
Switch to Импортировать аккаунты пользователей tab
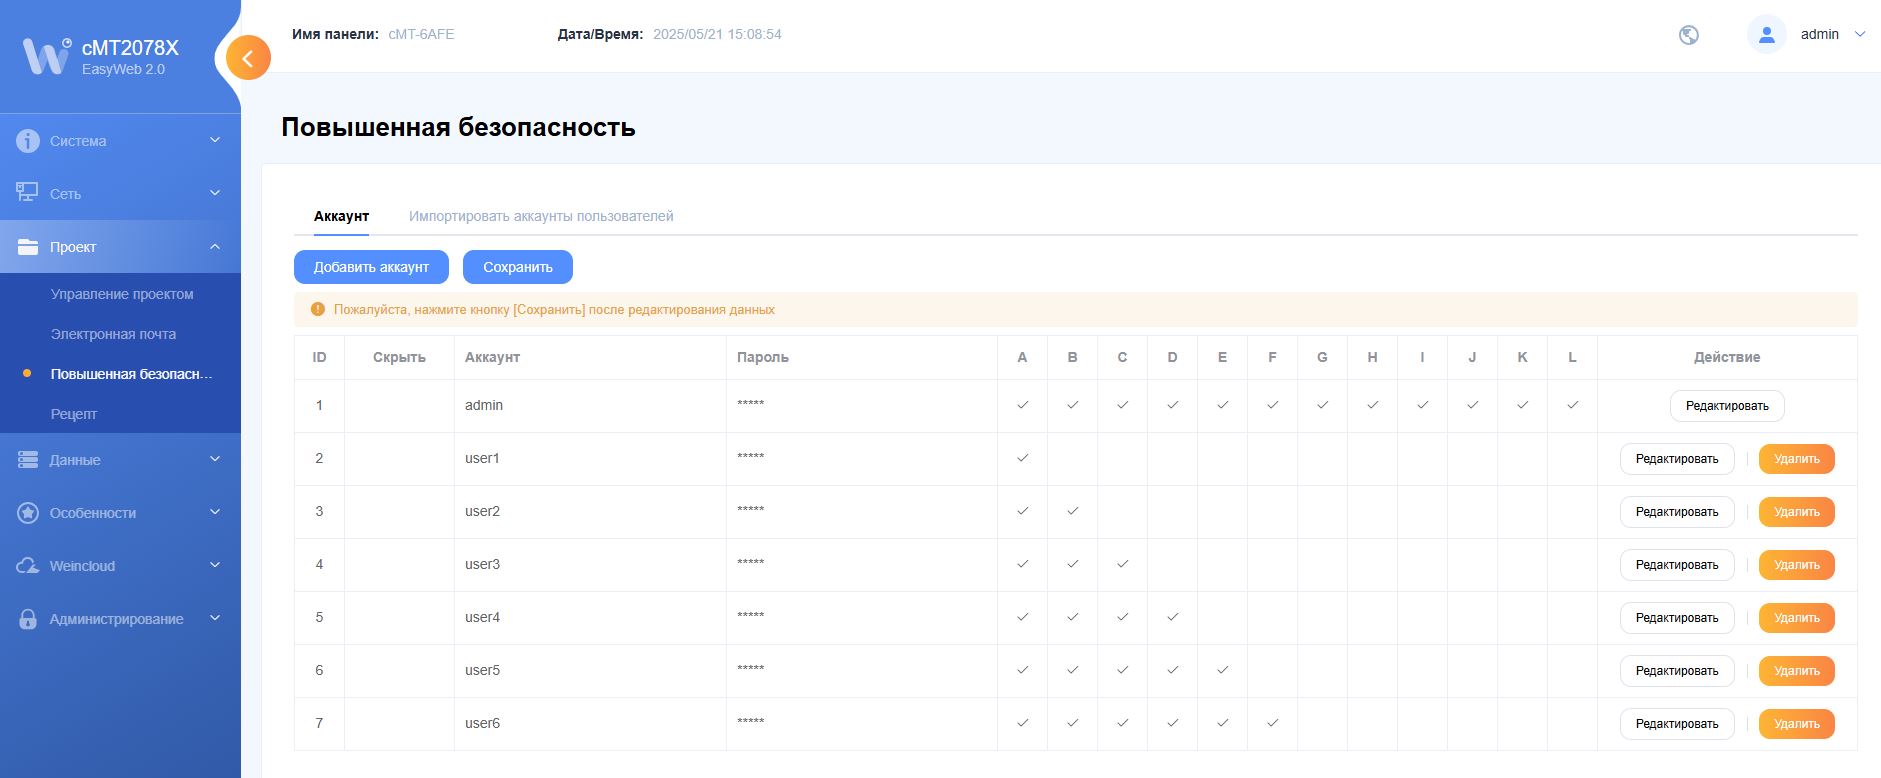tap(540, 216)
